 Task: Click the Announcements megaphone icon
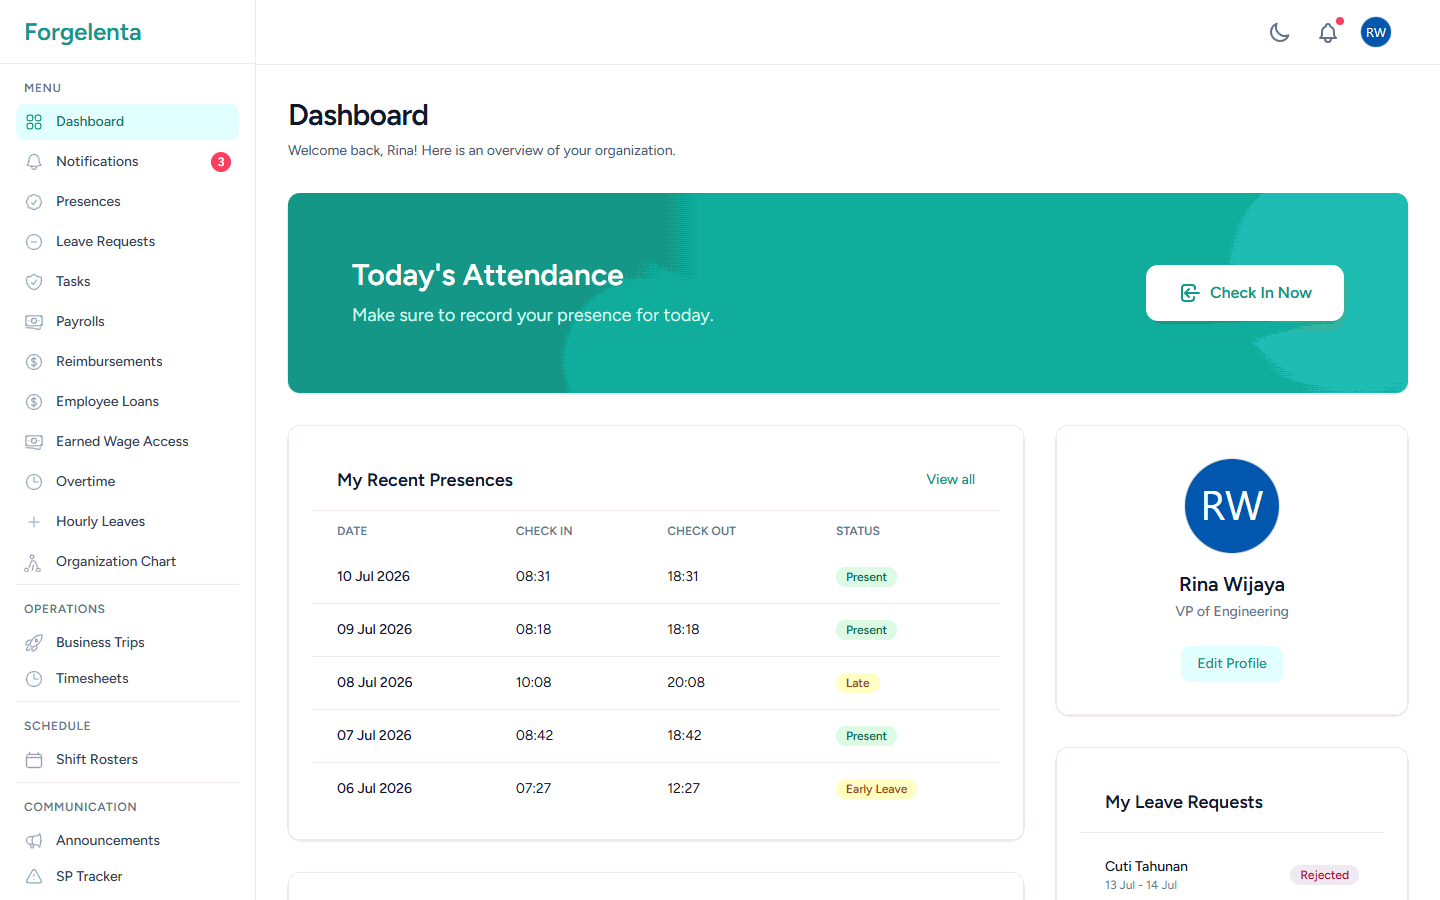(x=34, y=841)
